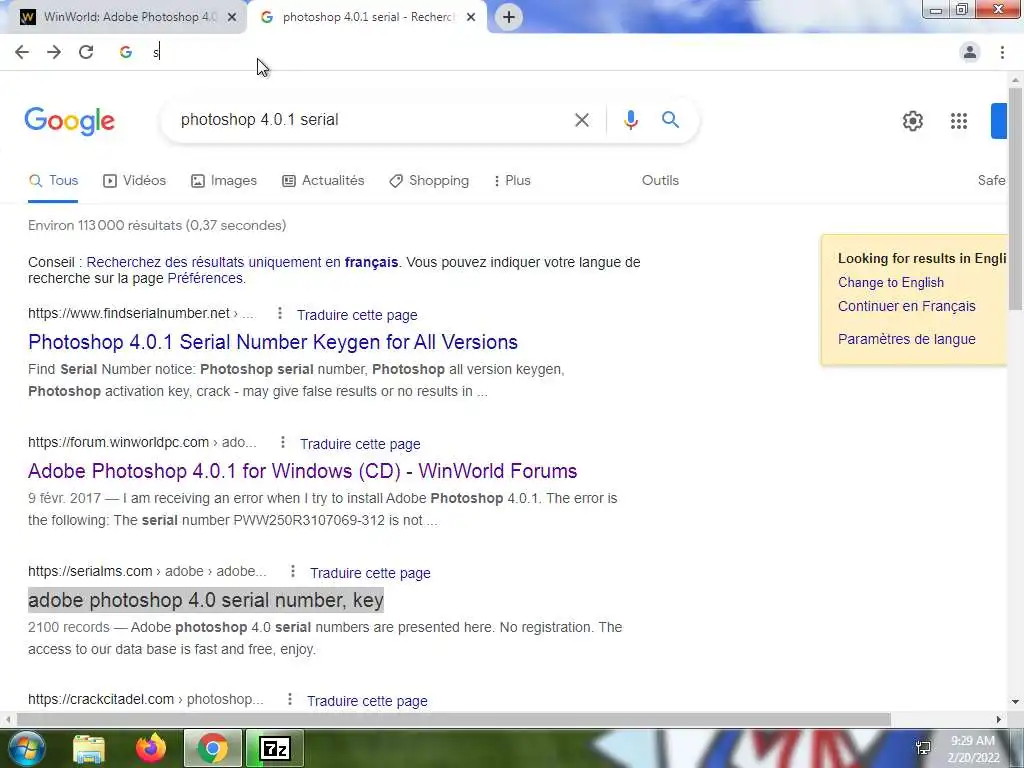Open options menu for forum.winworldpc.com result
Image resolution: width=1024 pixels, height=768 pixels.
(283, 443)
